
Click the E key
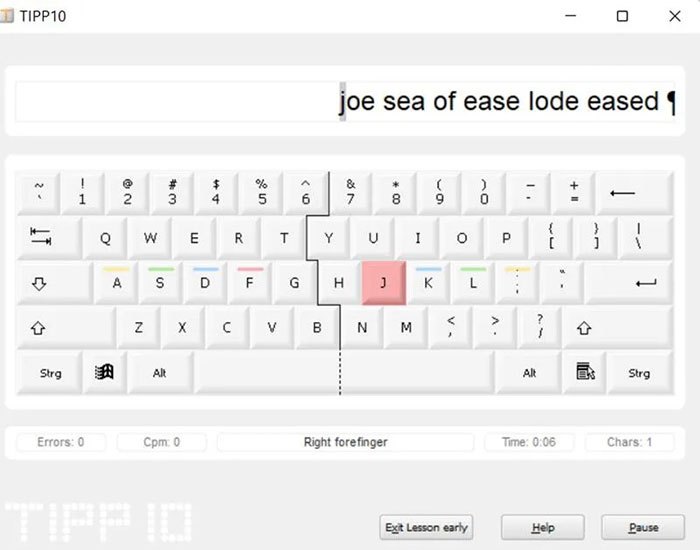[194, 238]
